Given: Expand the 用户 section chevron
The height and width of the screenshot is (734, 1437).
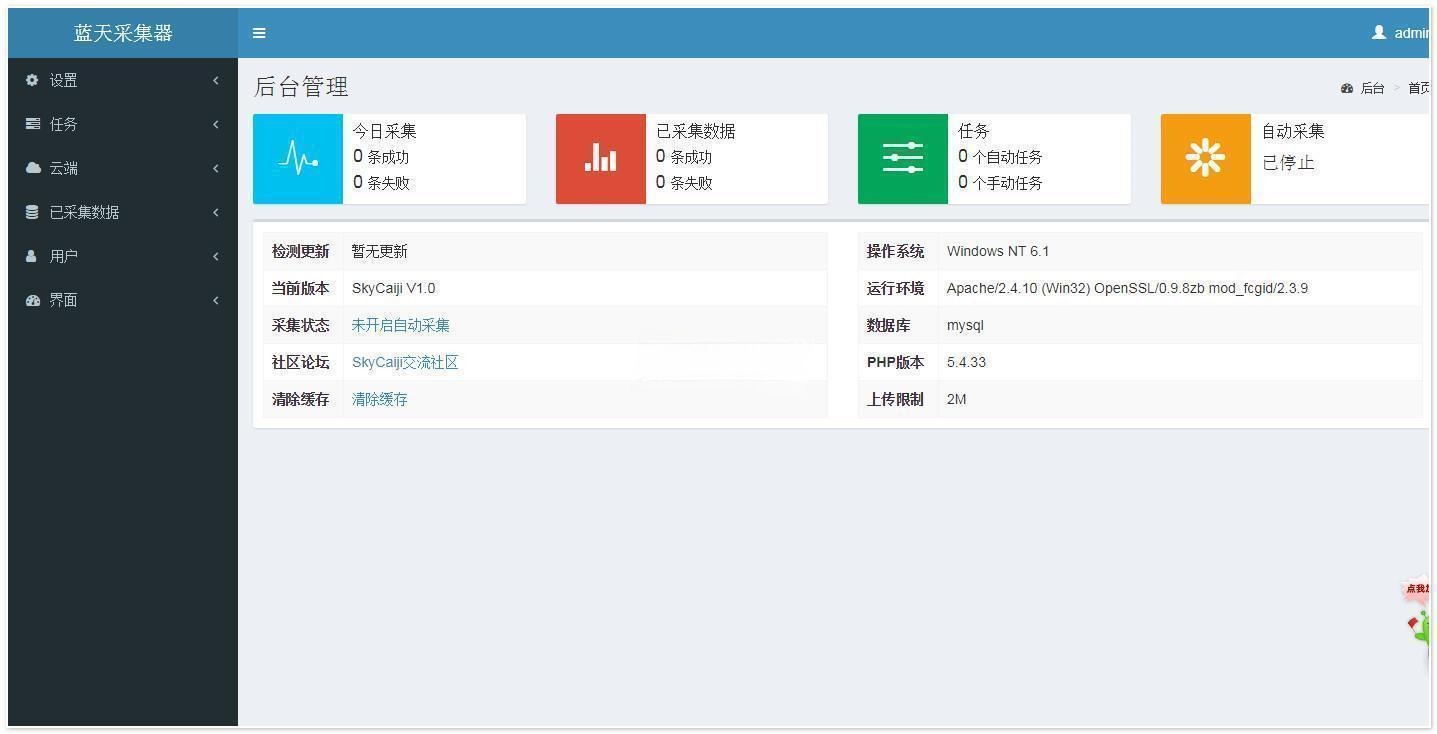Looking at the screenshot, I should tap(216, 256).
